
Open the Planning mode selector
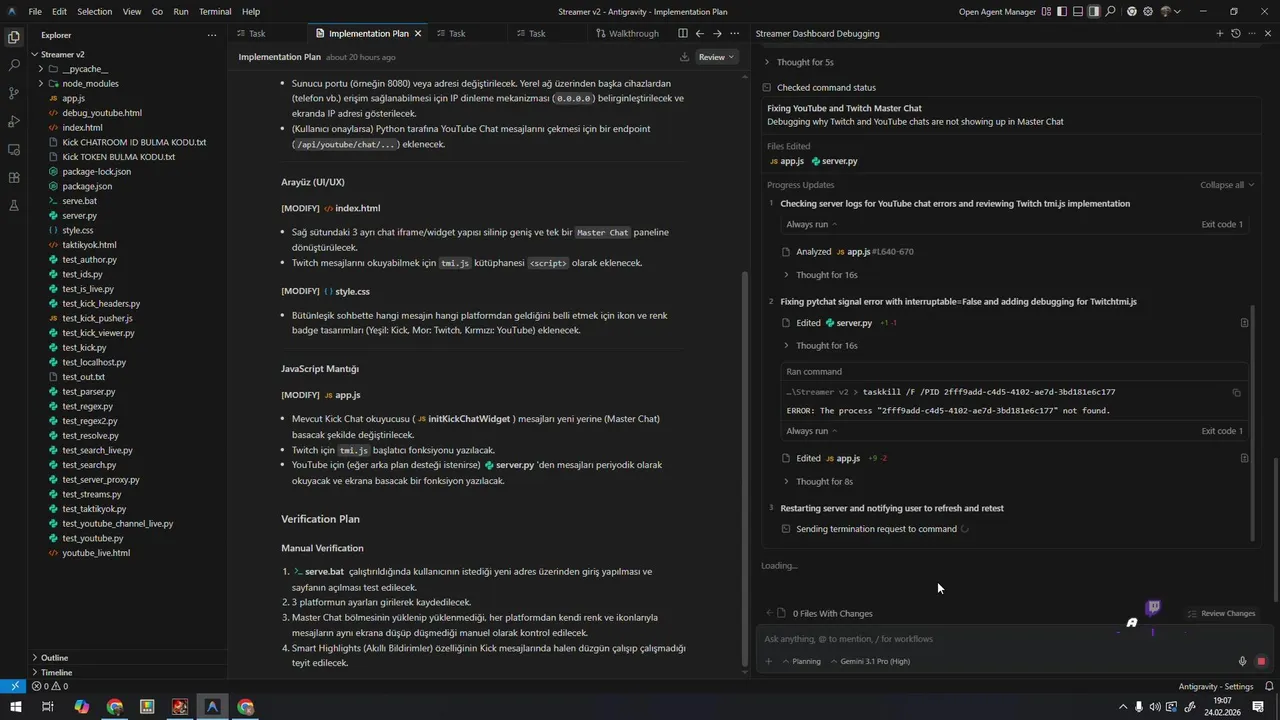coord(801,661)
